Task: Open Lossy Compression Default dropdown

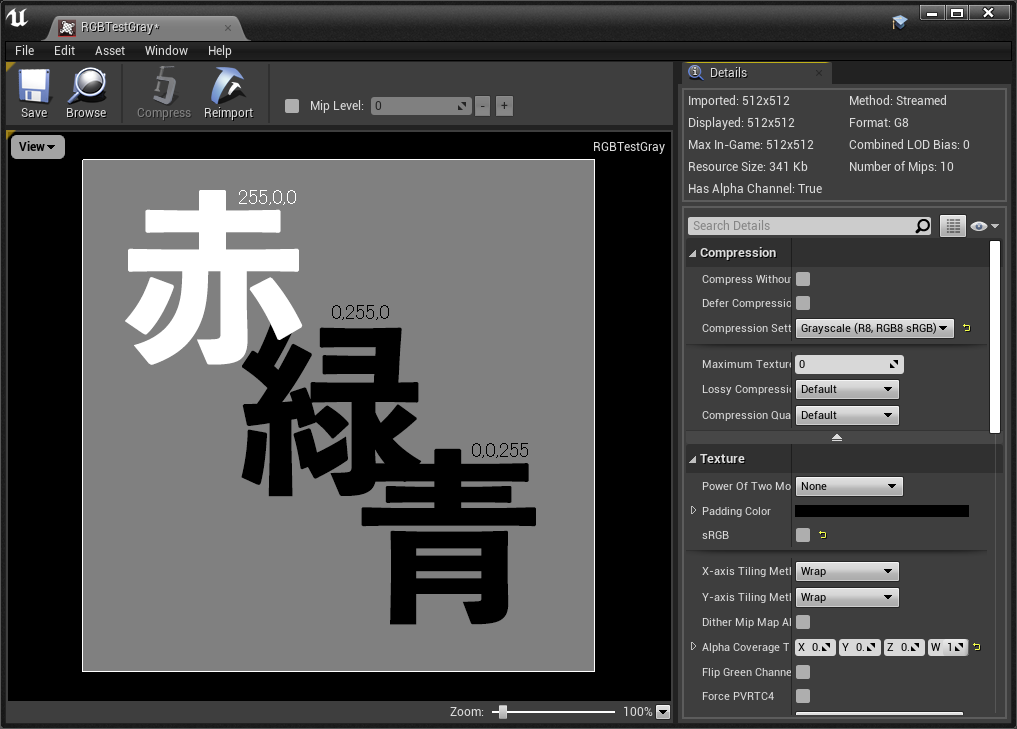Action: 847,389
